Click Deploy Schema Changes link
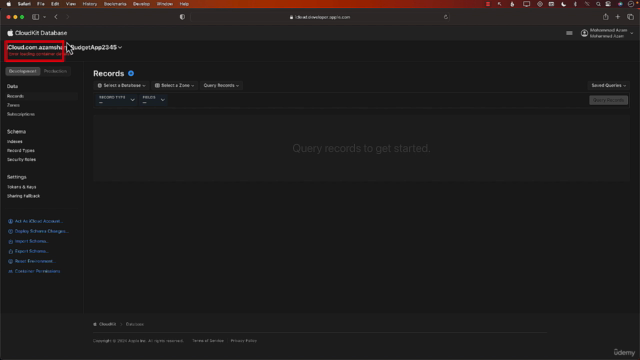Viewport: 640px width, 360px height. click(38, 231)
